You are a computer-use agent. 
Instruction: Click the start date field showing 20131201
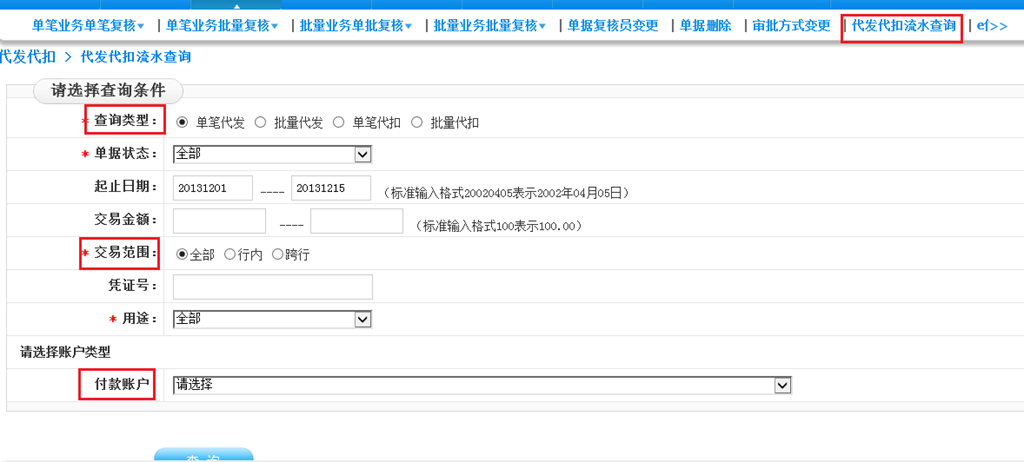[x=213, y=188]
